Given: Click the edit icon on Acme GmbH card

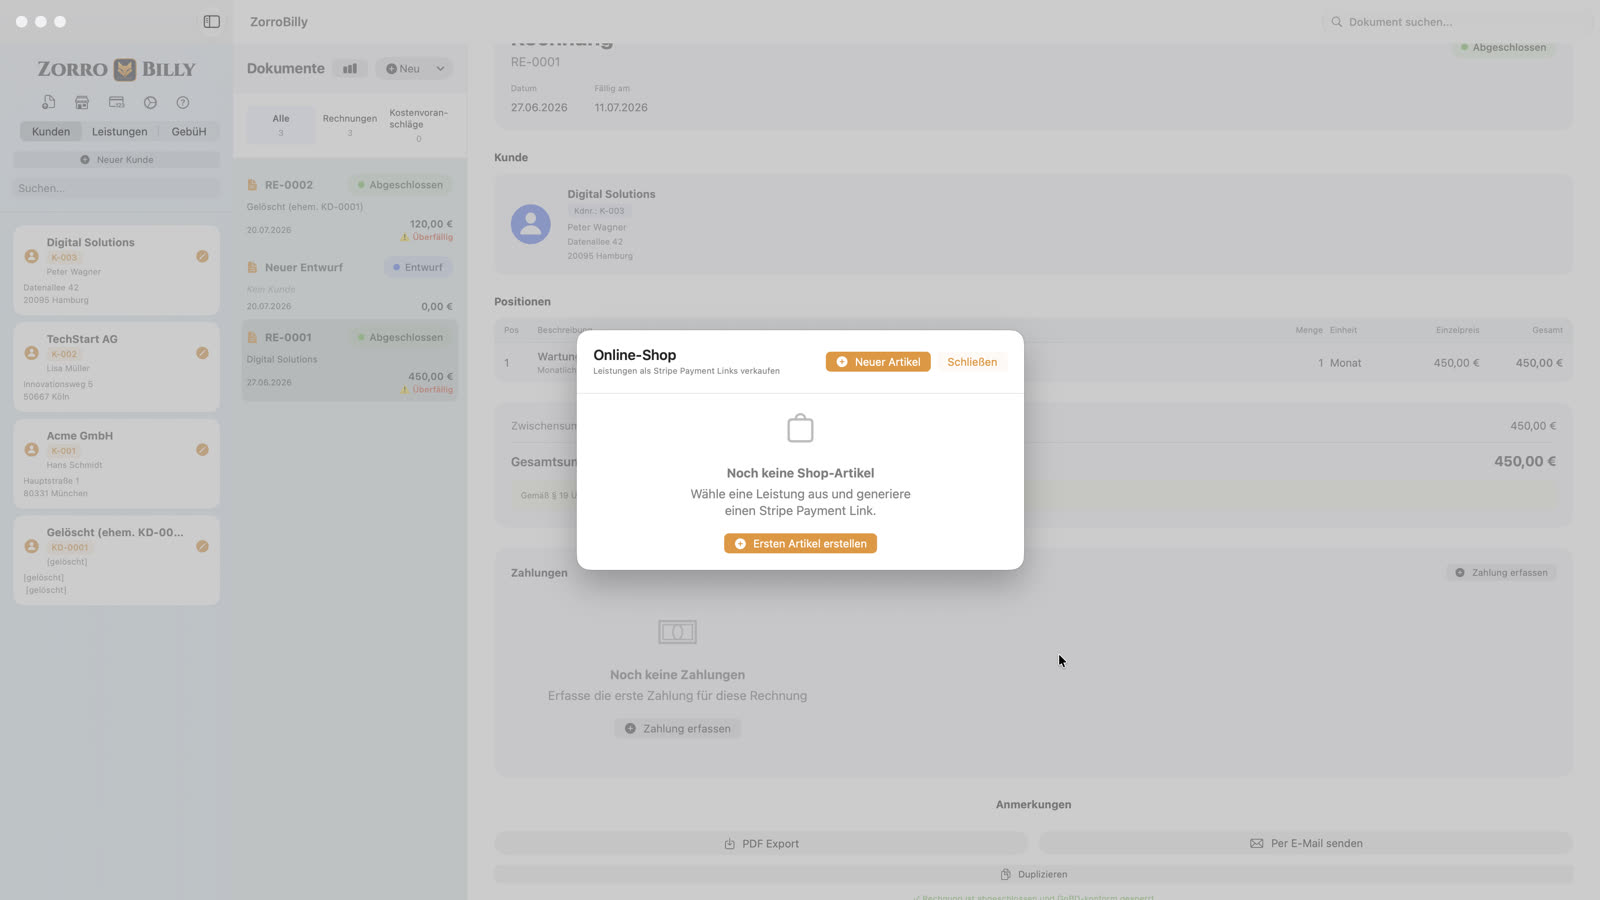Looking at the screenshot, I should 202,450.
